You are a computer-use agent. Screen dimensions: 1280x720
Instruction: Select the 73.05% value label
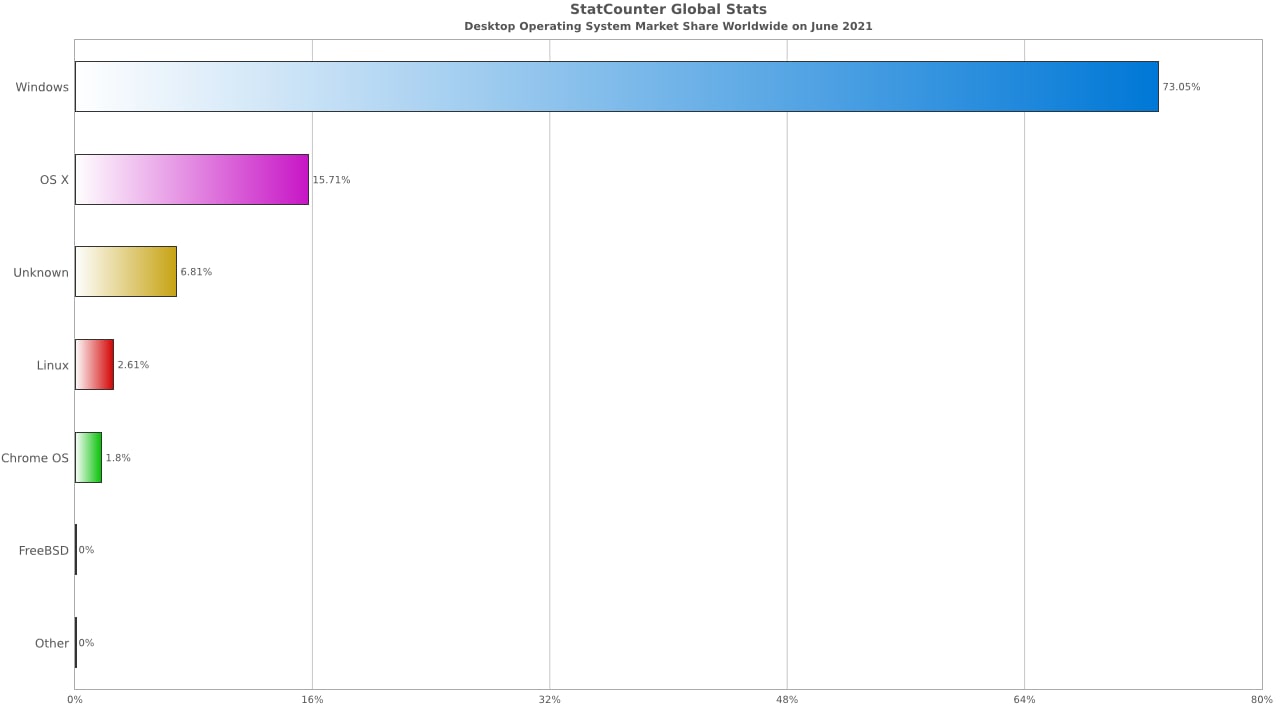1181,87
